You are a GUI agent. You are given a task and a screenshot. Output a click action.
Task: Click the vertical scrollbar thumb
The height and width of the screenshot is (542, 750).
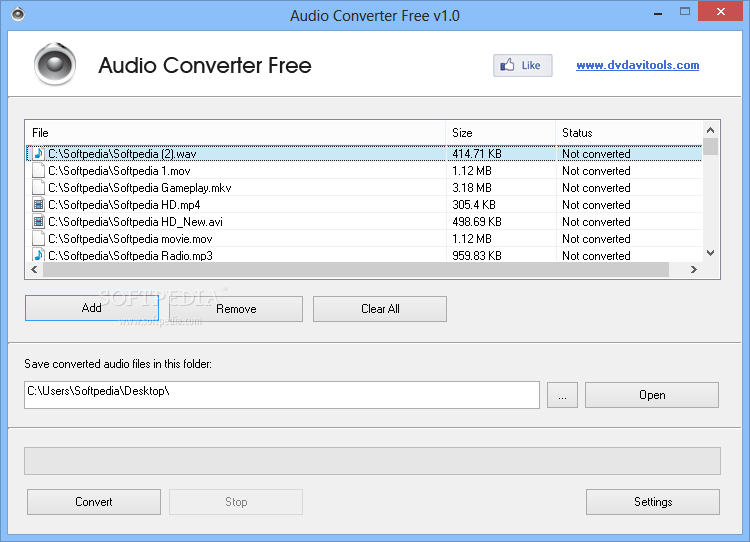711,146
